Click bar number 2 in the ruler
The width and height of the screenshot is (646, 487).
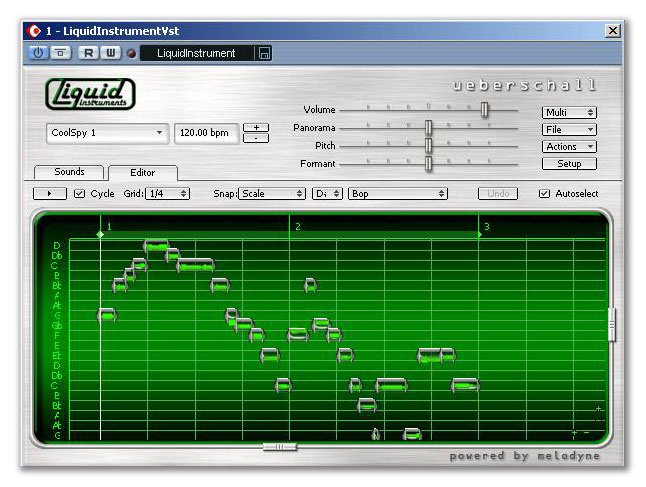tap(298, 227)
